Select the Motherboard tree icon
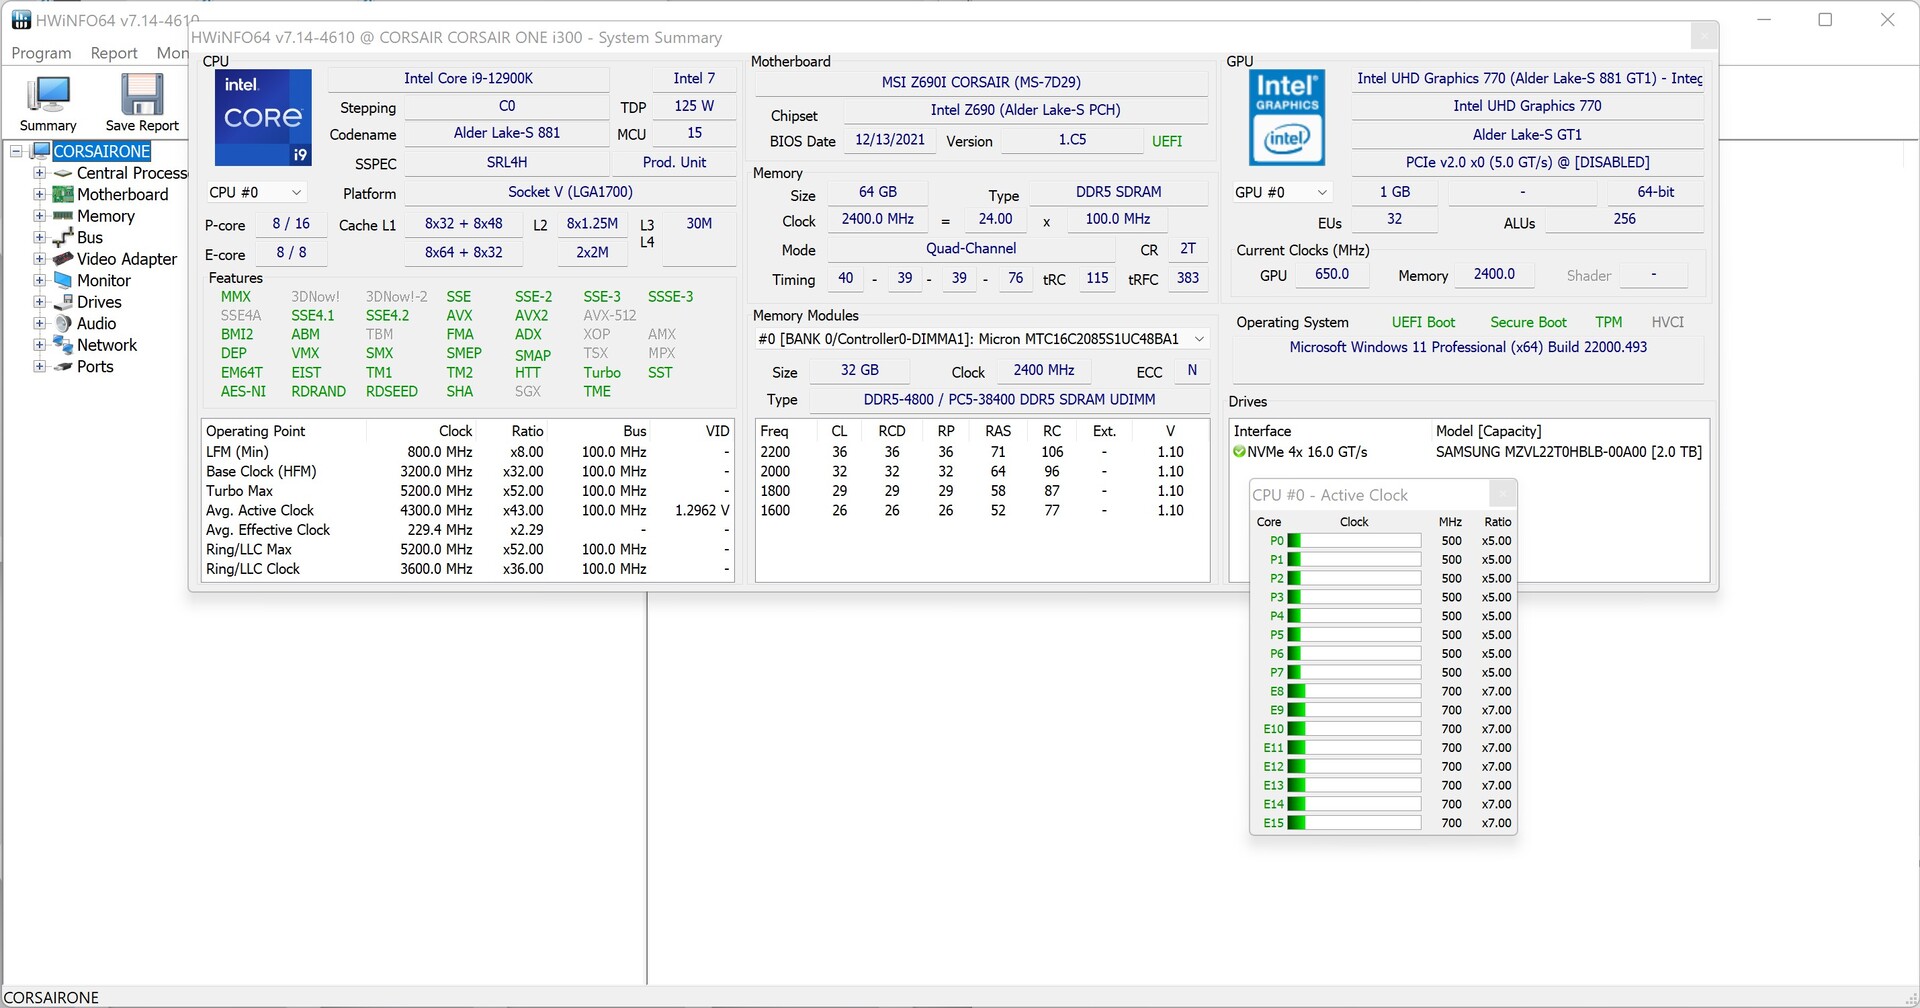The width and height of the screenshot is (1920, 1008). pos(63,195)
